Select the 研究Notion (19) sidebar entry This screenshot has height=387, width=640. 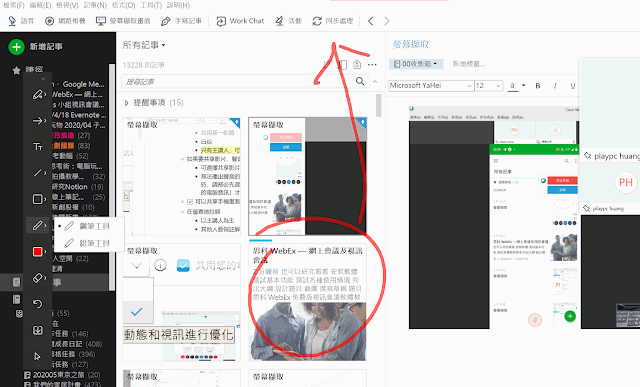(78, 187)
